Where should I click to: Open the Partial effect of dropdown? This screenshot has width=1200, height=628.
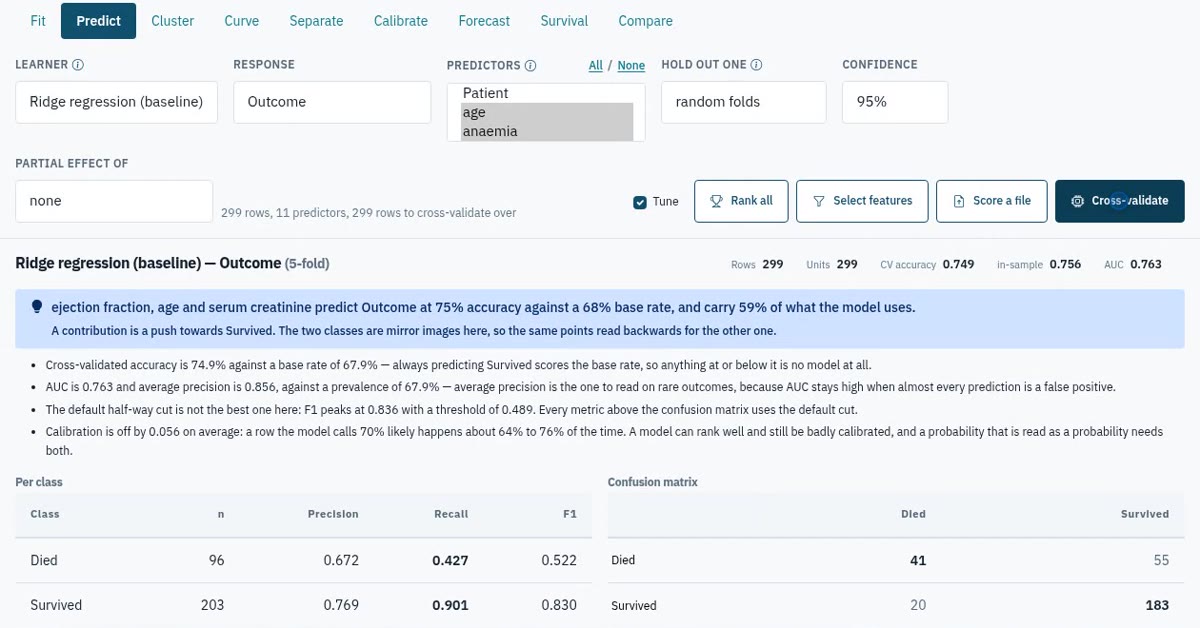(x=114, y=201)
